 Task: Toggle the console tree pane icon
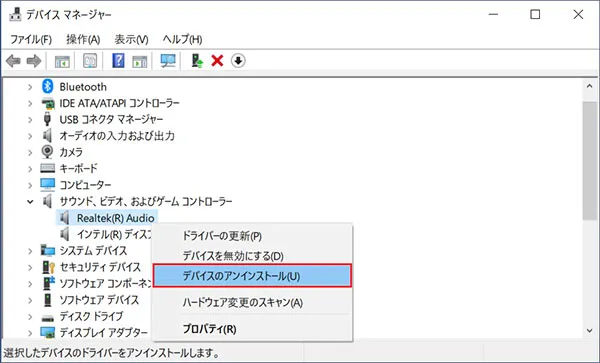62,61
